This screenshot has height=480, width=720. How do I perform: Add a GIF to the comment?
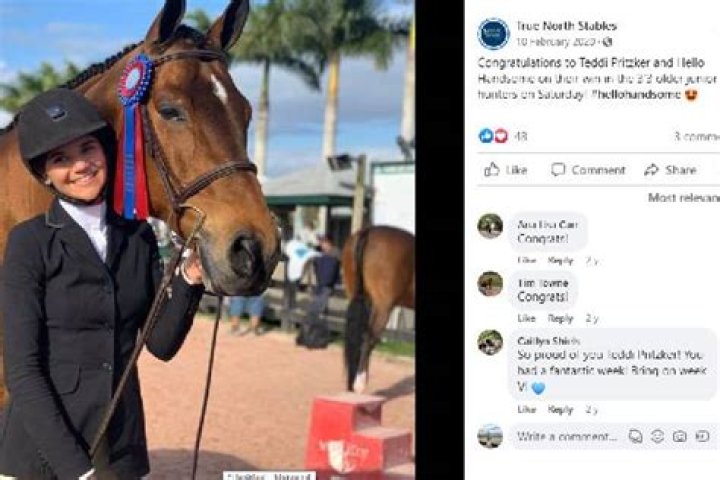coord(702,436)
